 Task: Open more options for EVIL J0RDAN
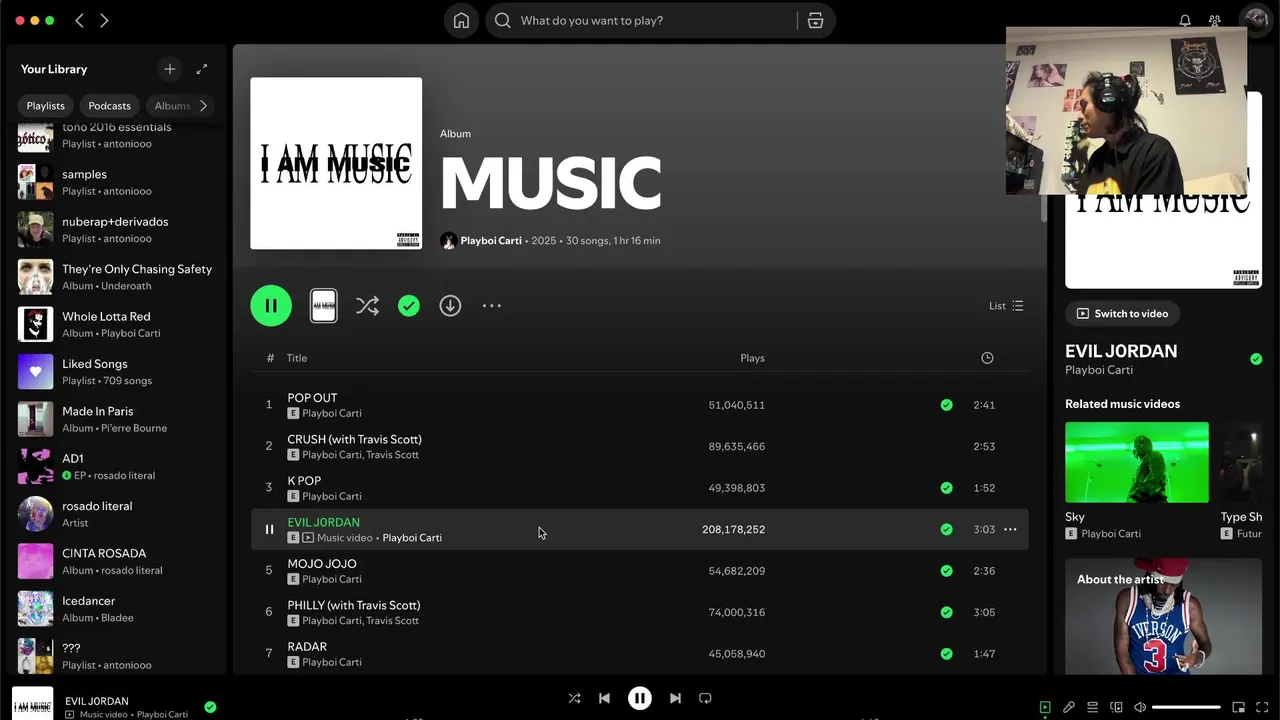[1010, 529]
